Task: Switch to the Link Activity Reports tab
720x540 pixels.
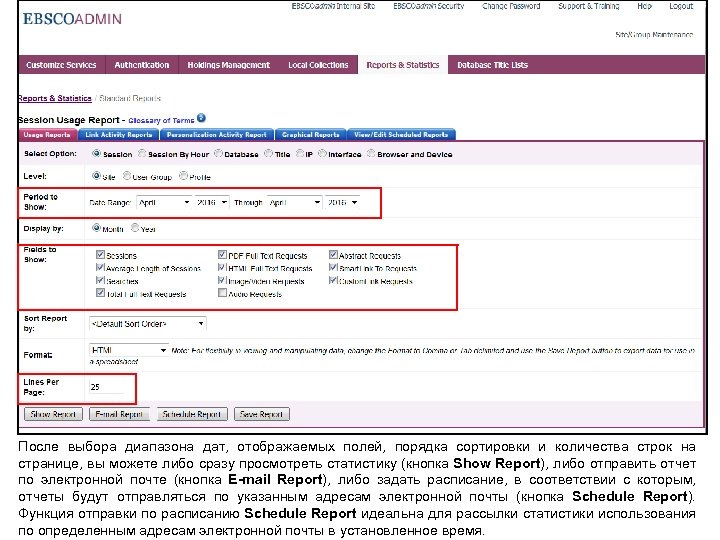Action: click(118, 135)
